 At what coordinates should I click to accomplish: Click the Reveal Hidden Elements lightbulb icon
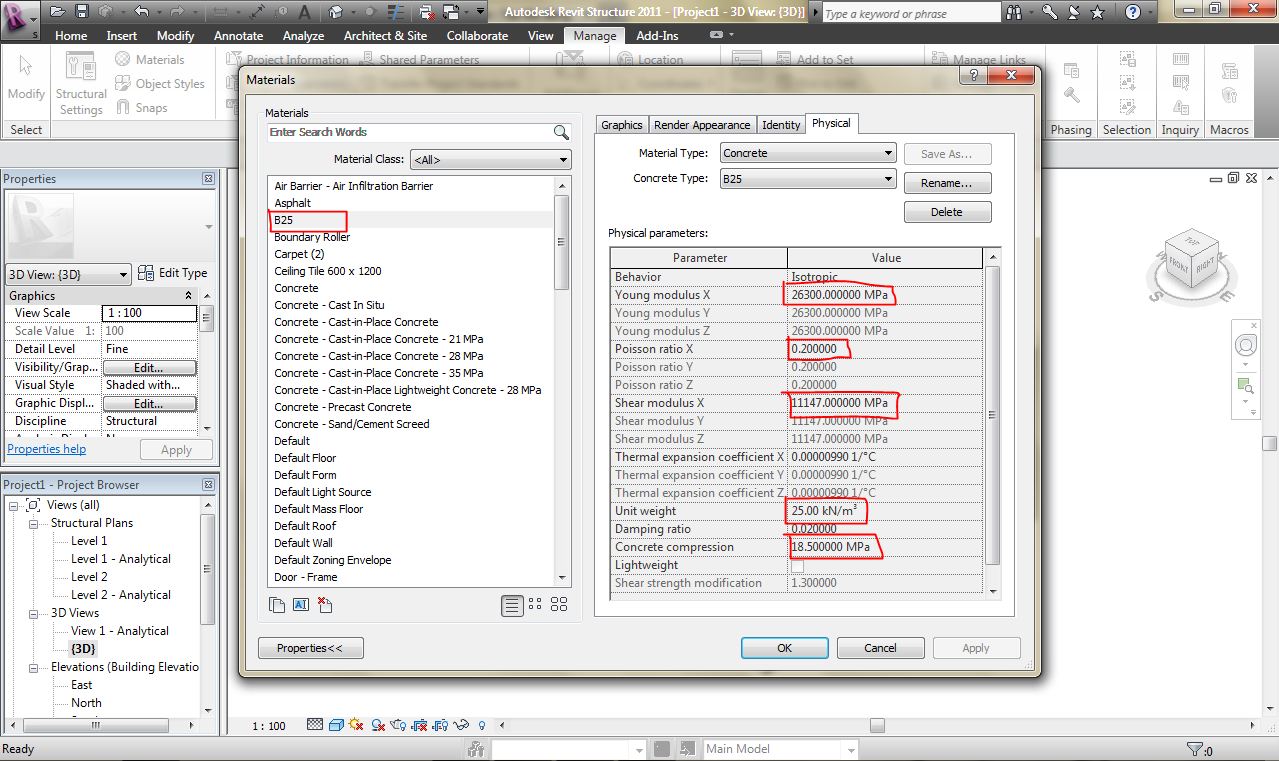pos(482,725)
